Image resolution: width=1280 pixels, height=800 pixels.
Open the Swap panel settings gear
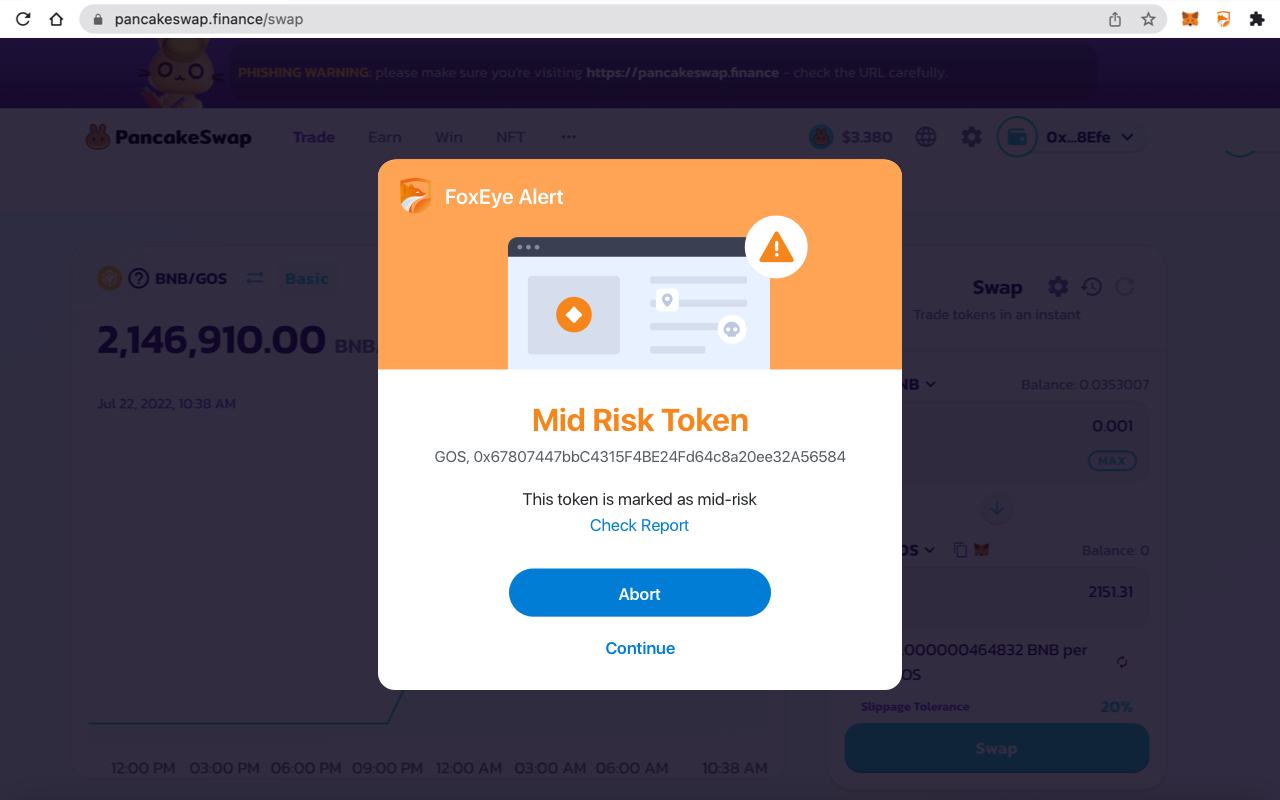pyautogui.click(x=1058, y=287)
